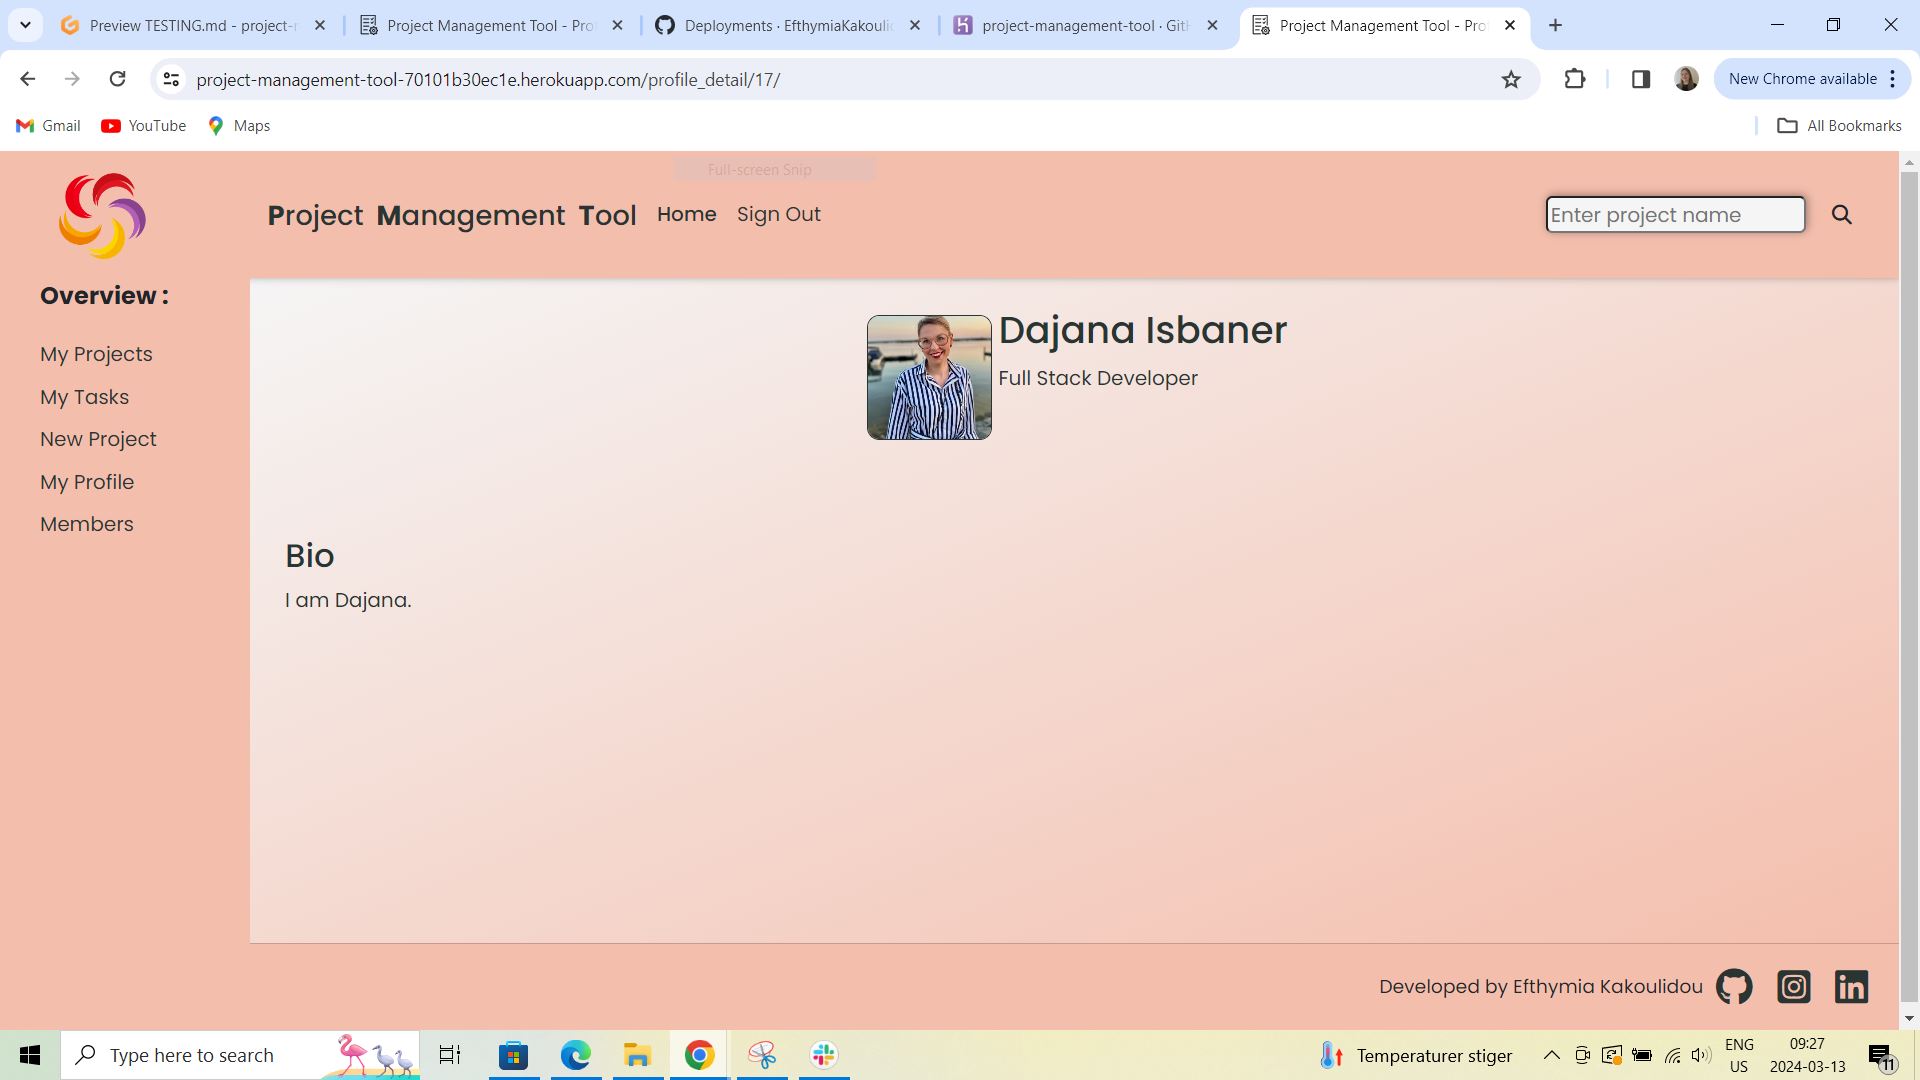Click the search magnifier icon
The image size is (1920, 1080).
1841,214
